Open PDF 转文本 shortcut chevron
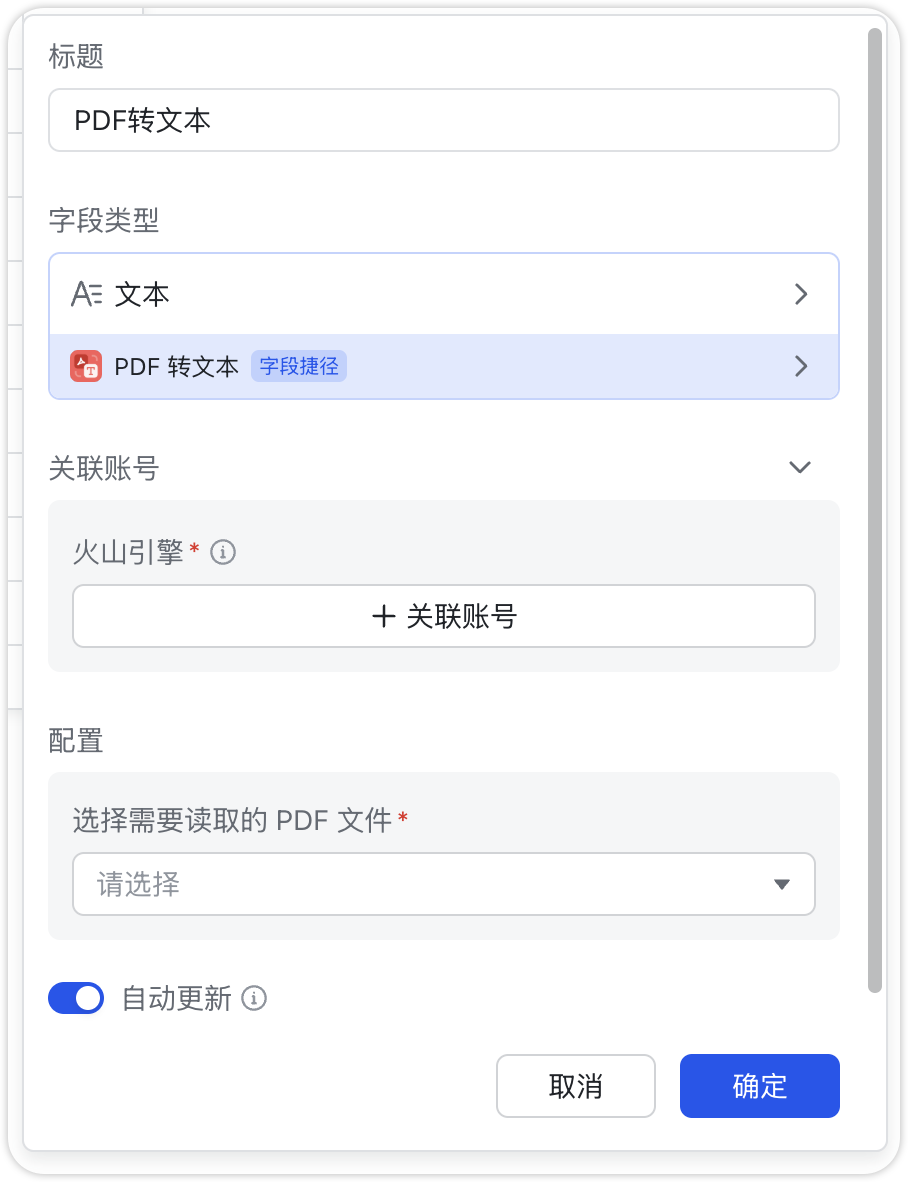Viewport: 908px width, 1182px height. [x=800, y=366]
